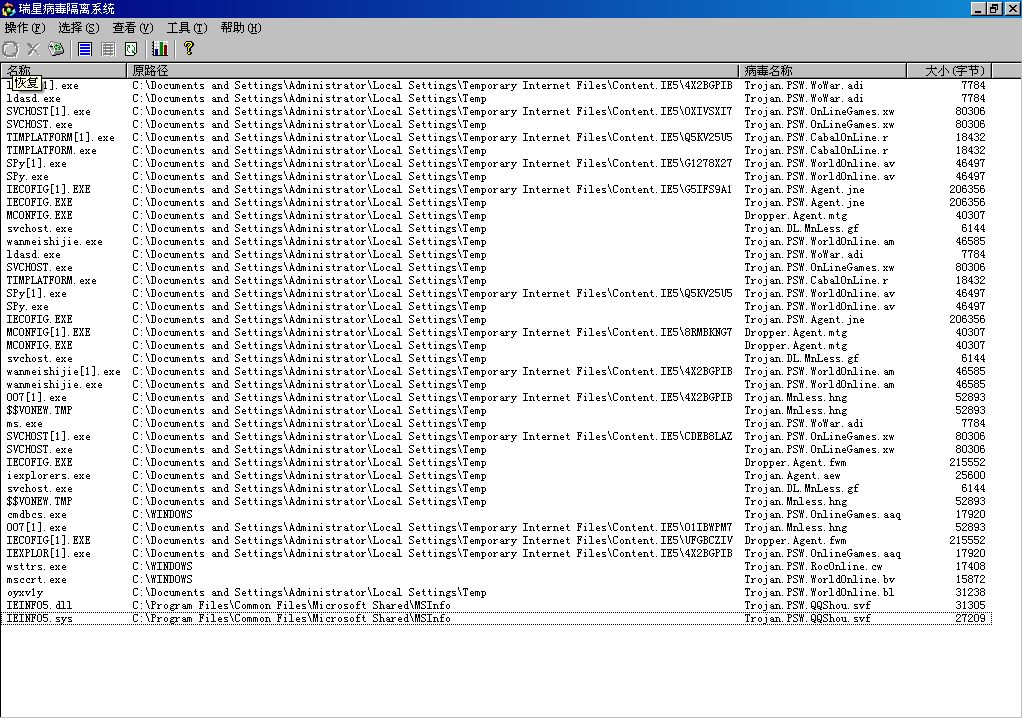Select the iexplorers.exe row
This screenshot has width=1022, height=719.
click(496, 475)
